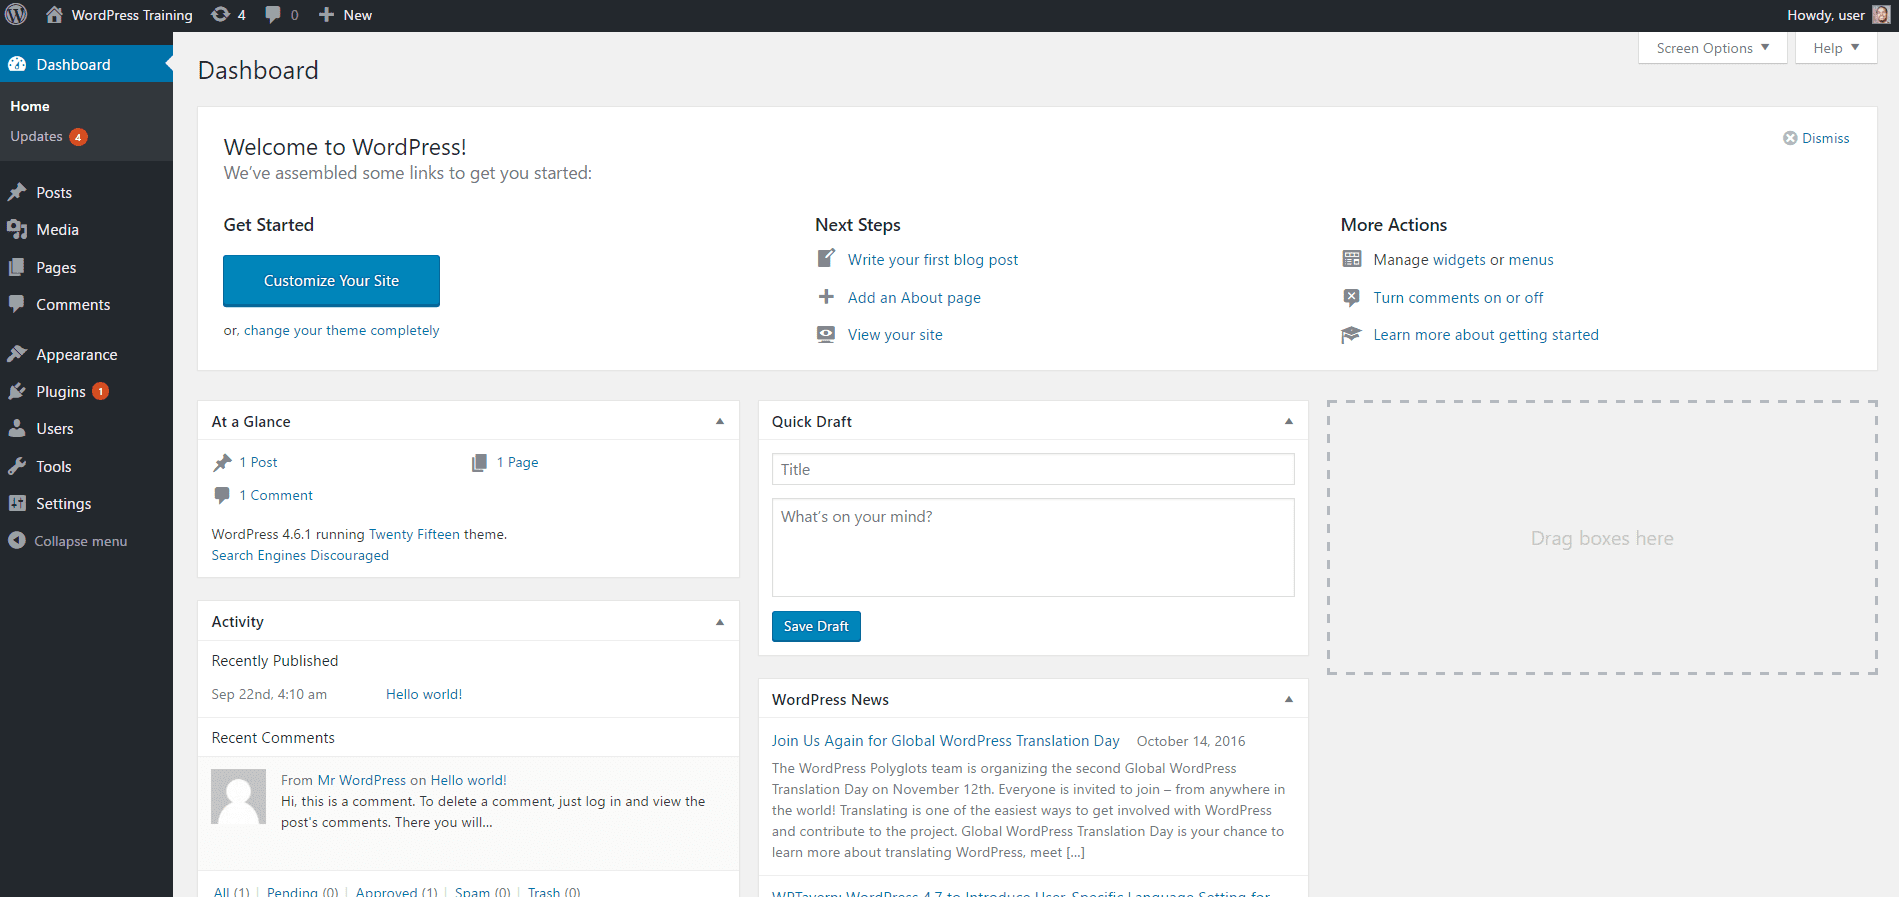This screenshot has width=1899, height=897.
Task: Click the commenter avatar thumbnail
Action: [x=238, y=796]
